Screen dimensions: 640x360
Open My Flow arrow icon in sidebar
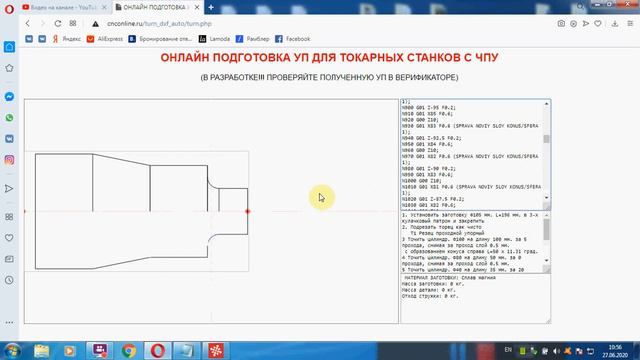(x=9, y=189)
